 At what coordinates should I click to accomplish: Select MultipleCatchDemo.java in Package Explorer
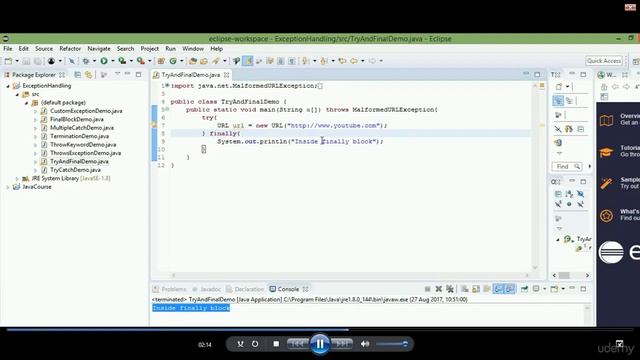(x=82, y=128)
